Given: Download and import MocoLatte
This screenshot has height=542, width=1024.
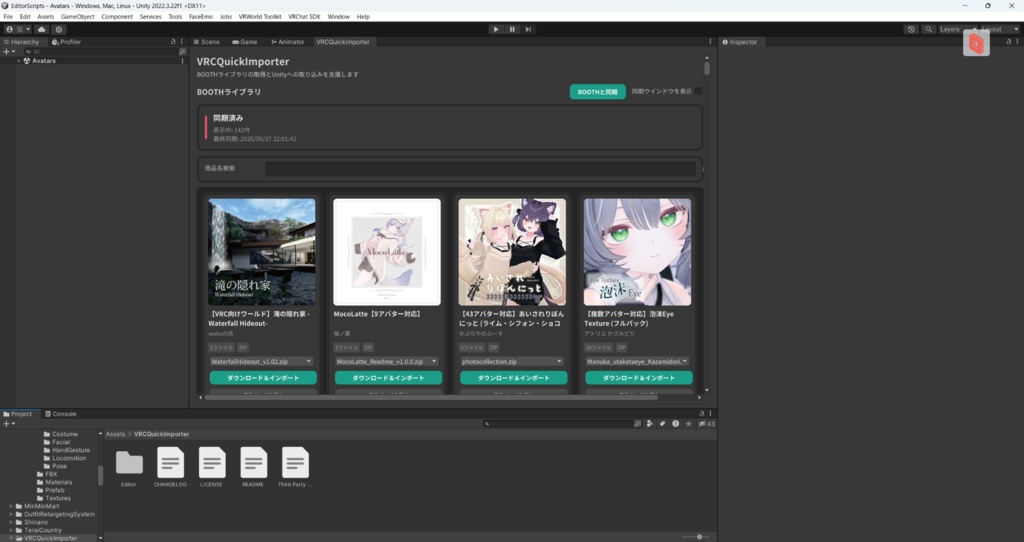Looking at the screenshot, I should [389, 378].
